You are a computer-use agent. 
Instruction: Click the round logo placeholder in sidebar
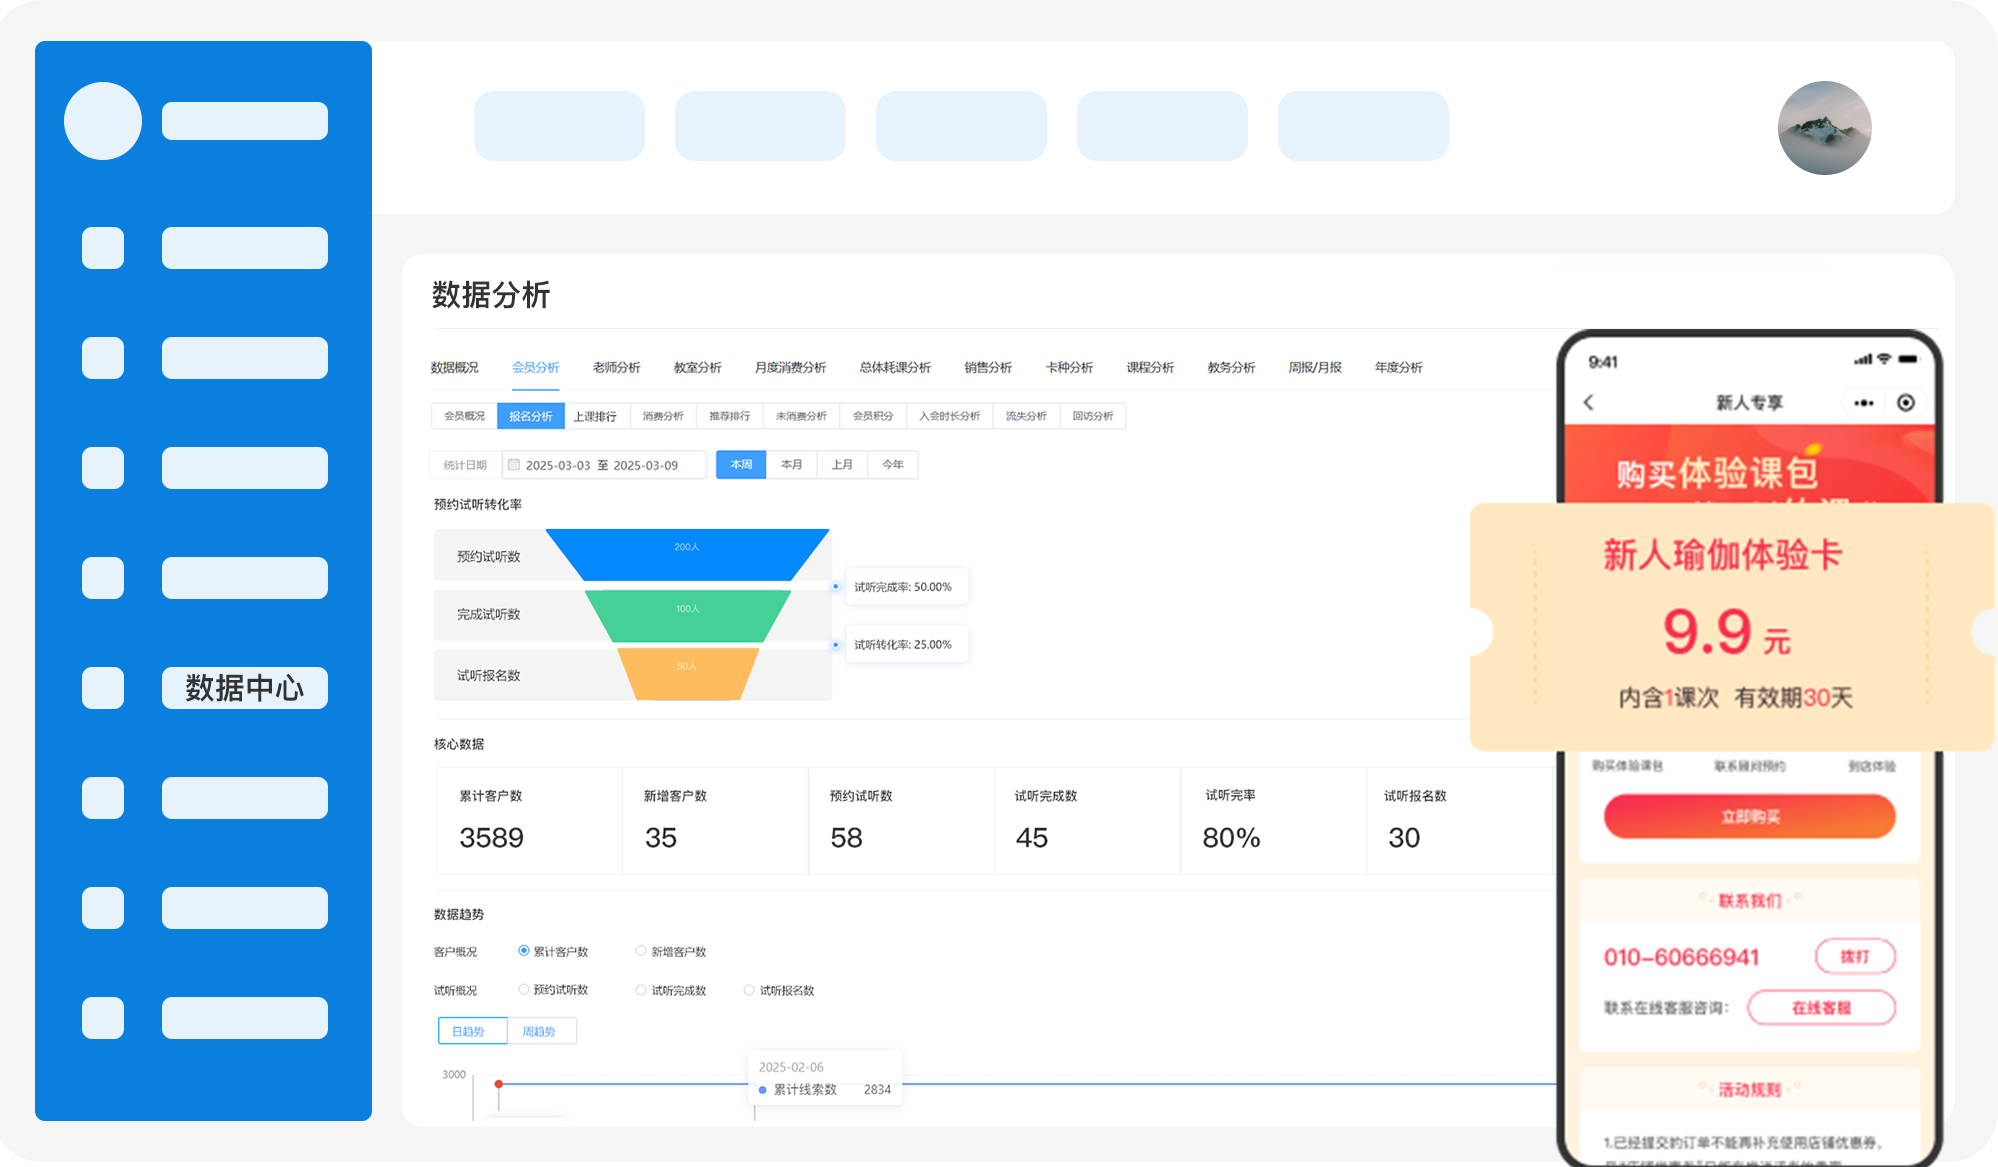pyautogui.click(x=103, y=121)
